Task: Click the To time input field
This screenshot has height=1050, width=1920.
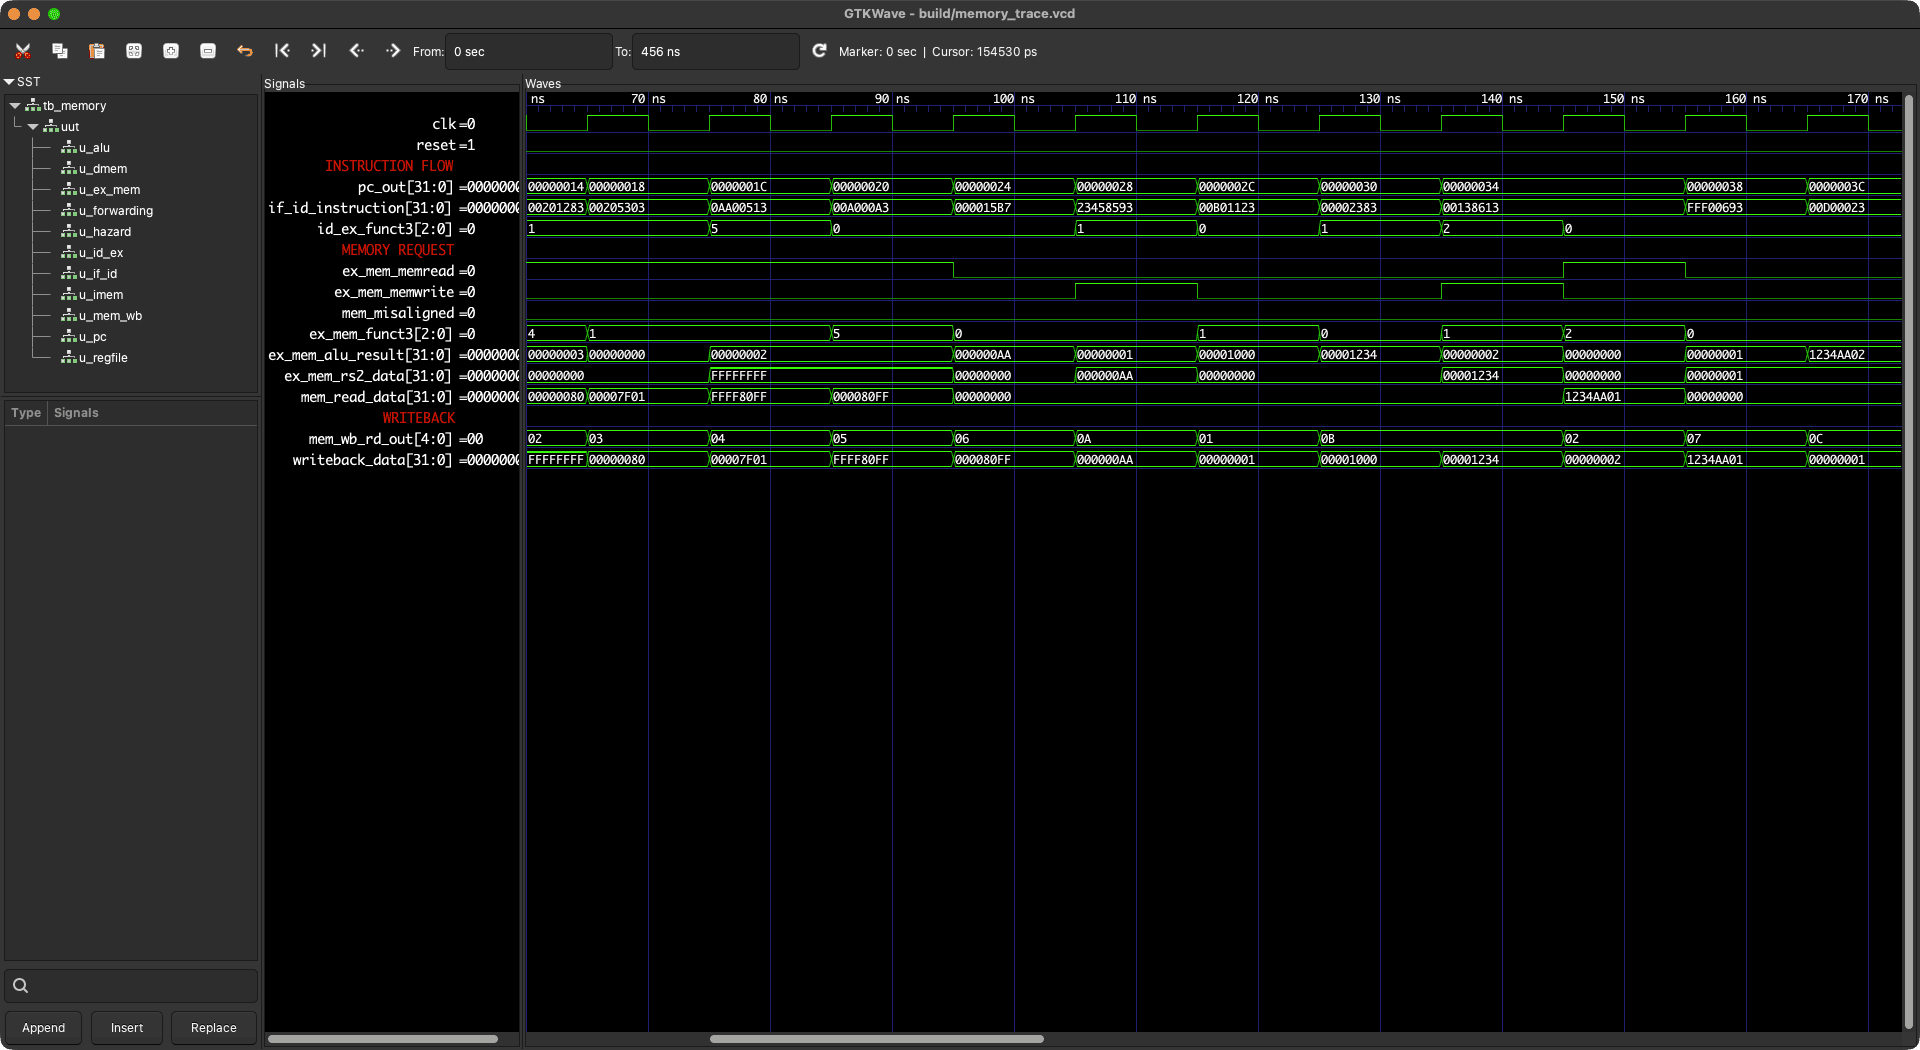Action: click(715, 52)
